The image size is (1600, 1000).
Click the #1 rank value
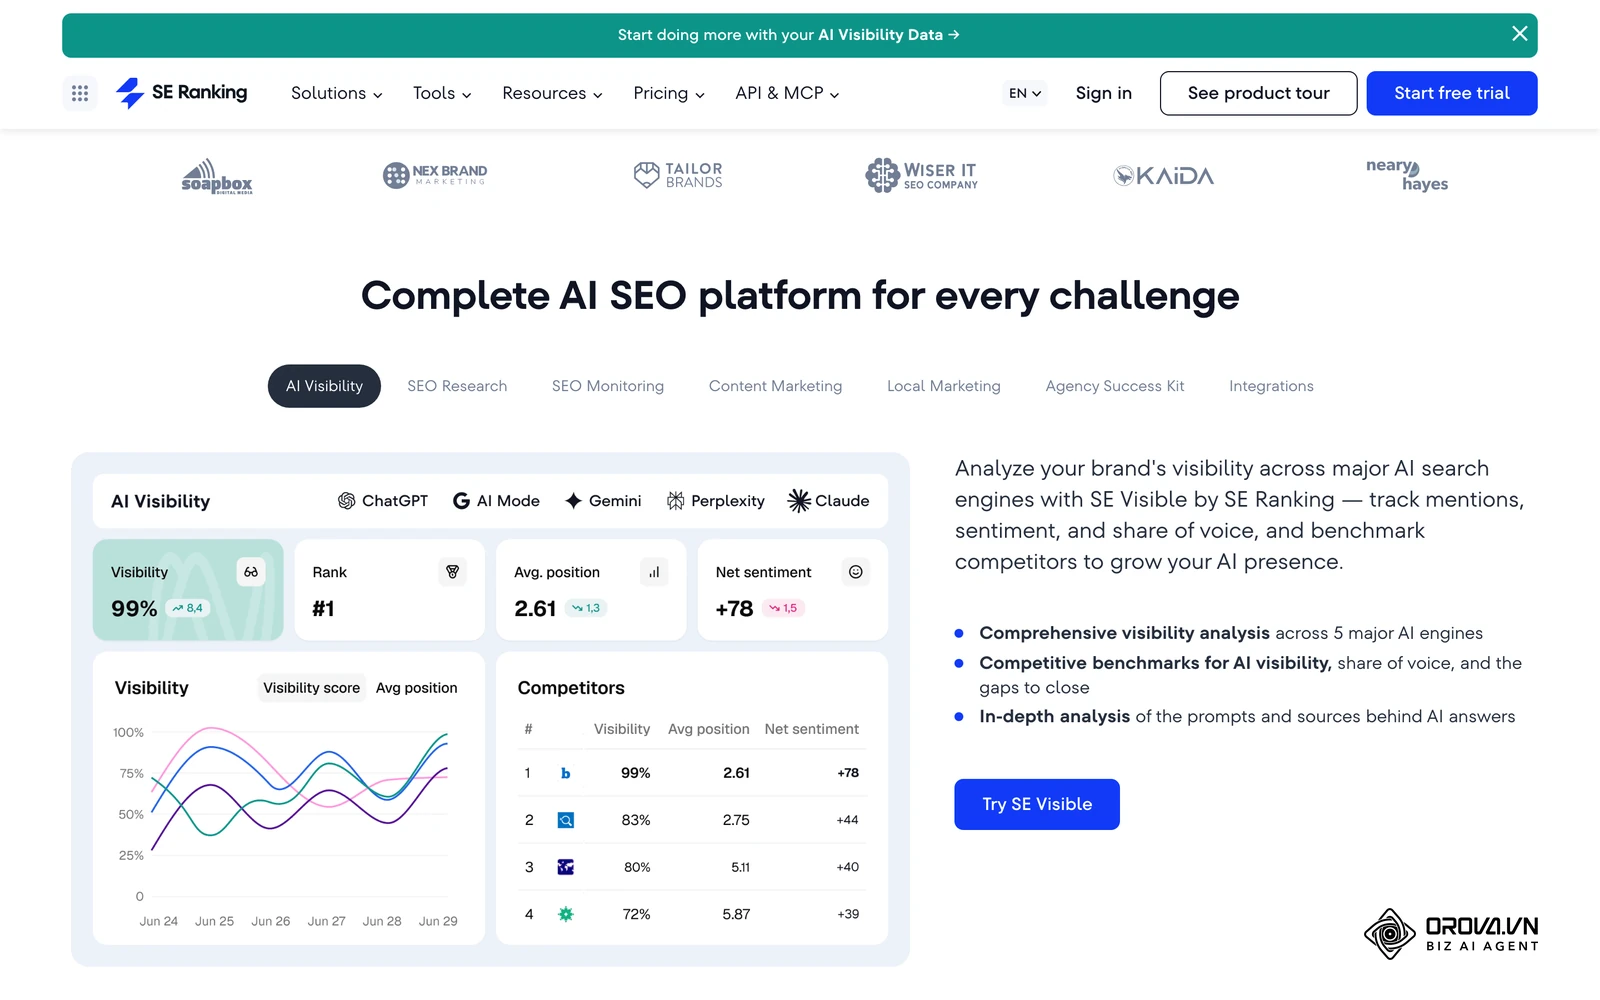pos(323,609)
